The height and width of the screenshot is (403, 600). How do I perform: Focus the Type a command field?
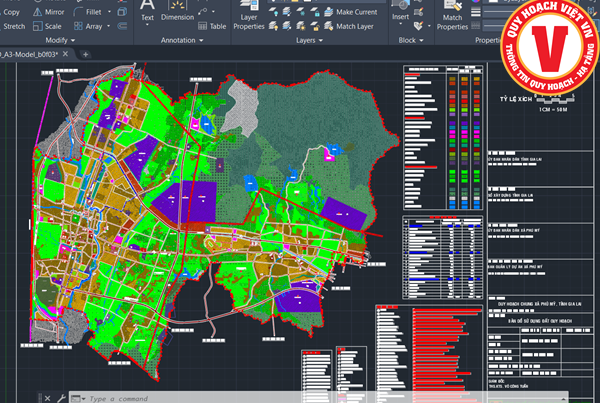318,398
